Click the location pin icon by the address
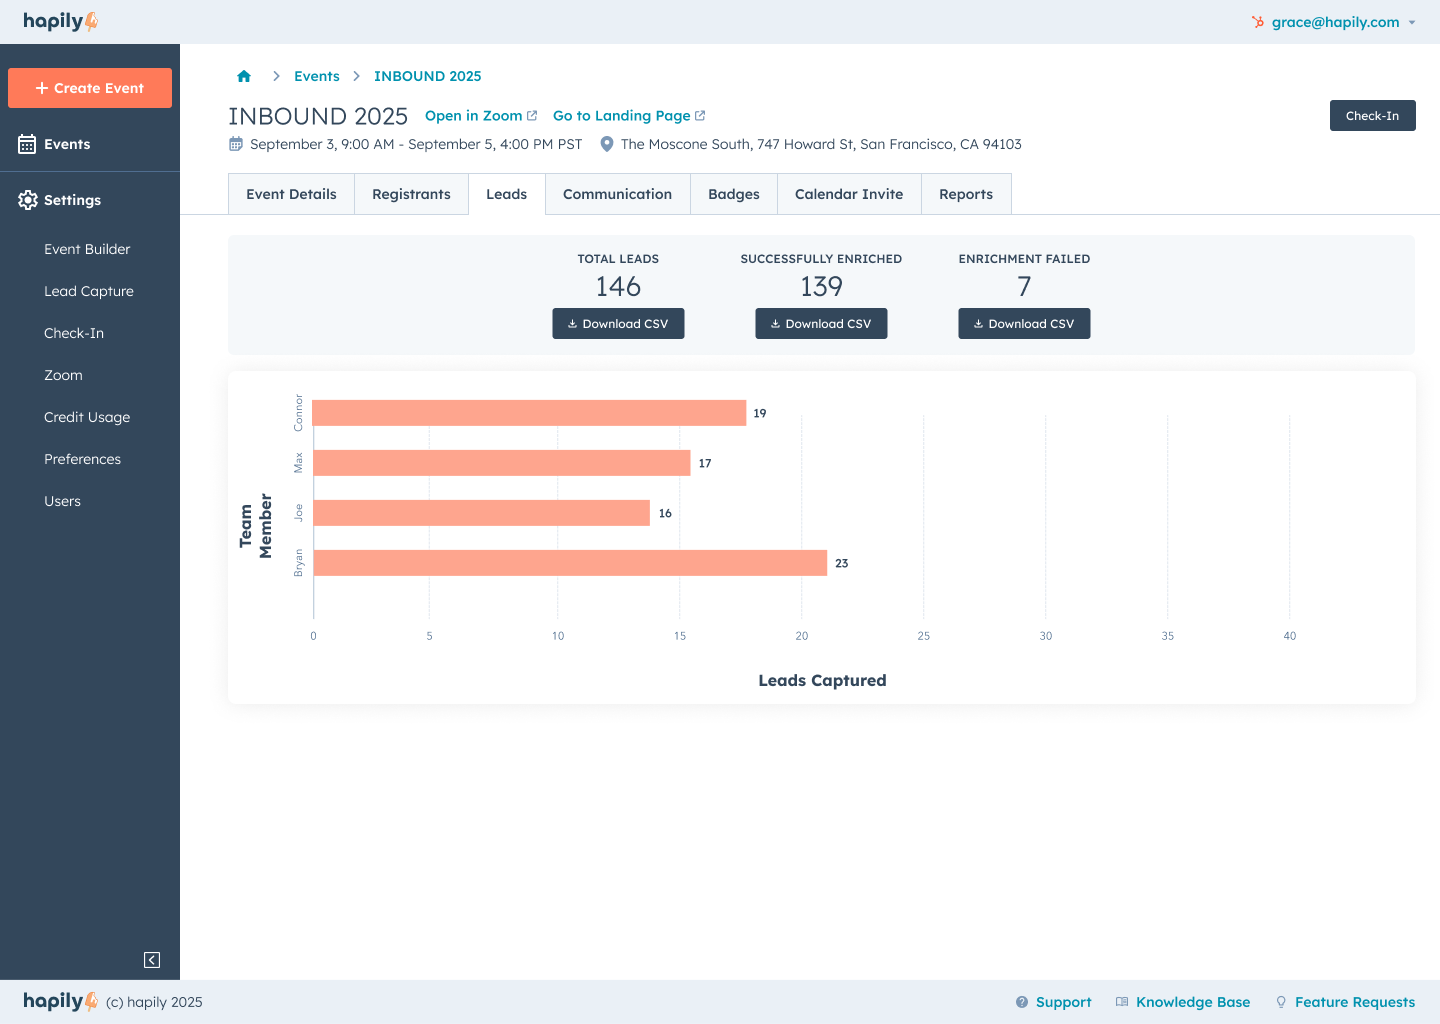The height and width of the screenshot is (1024, 1440). [x=606, y=144]
